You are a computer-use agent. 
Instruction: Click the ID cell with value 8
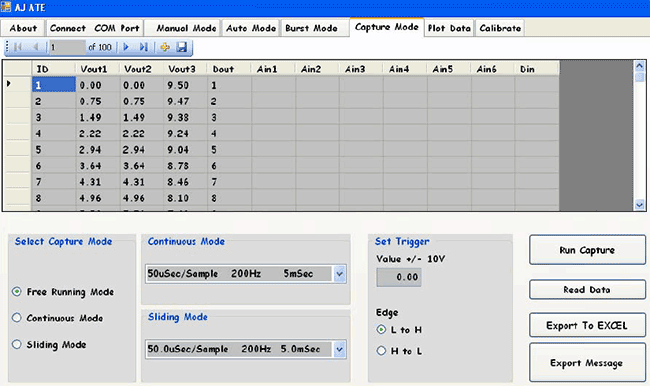[x=54, y=198]
